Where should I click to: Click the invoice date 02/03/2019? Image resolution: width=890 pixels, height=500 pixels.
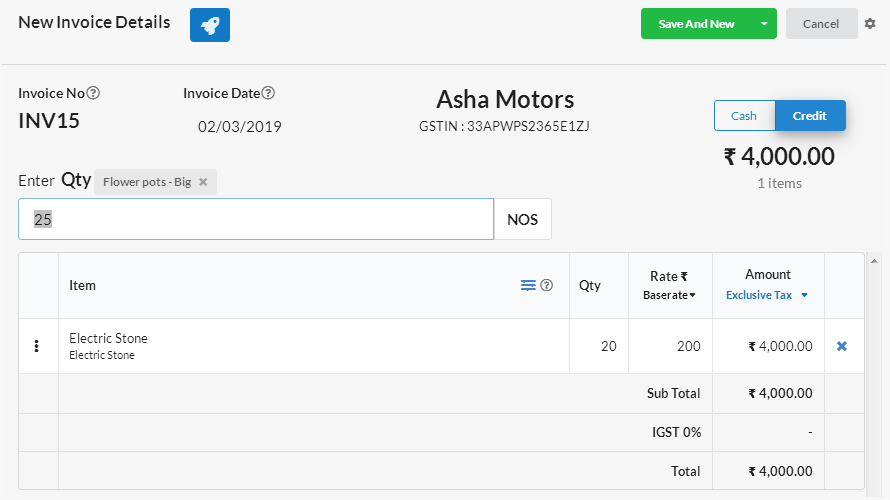[240, 127]
